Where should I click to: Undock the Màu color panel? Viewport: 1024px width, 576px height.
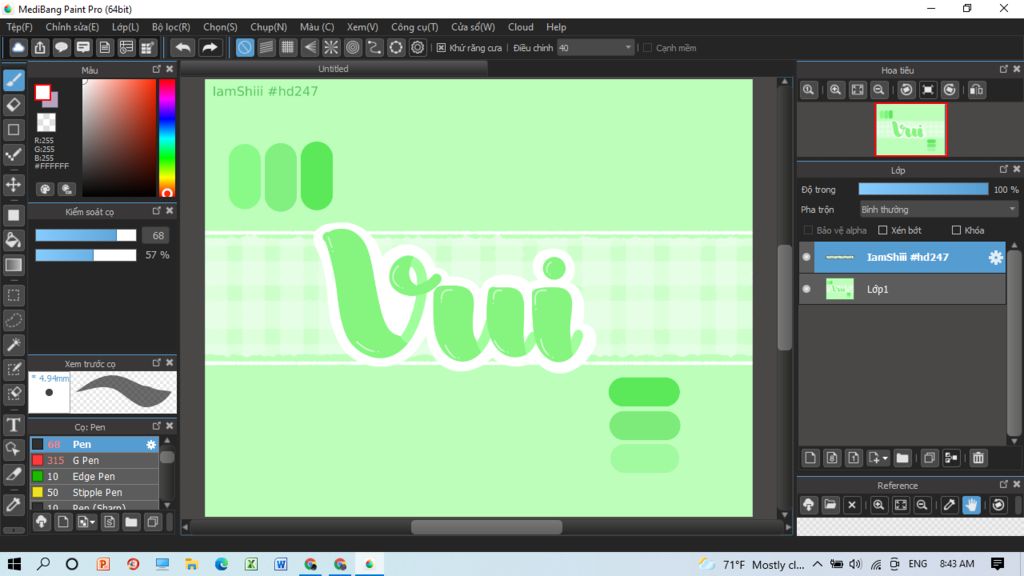click(157, 69)
